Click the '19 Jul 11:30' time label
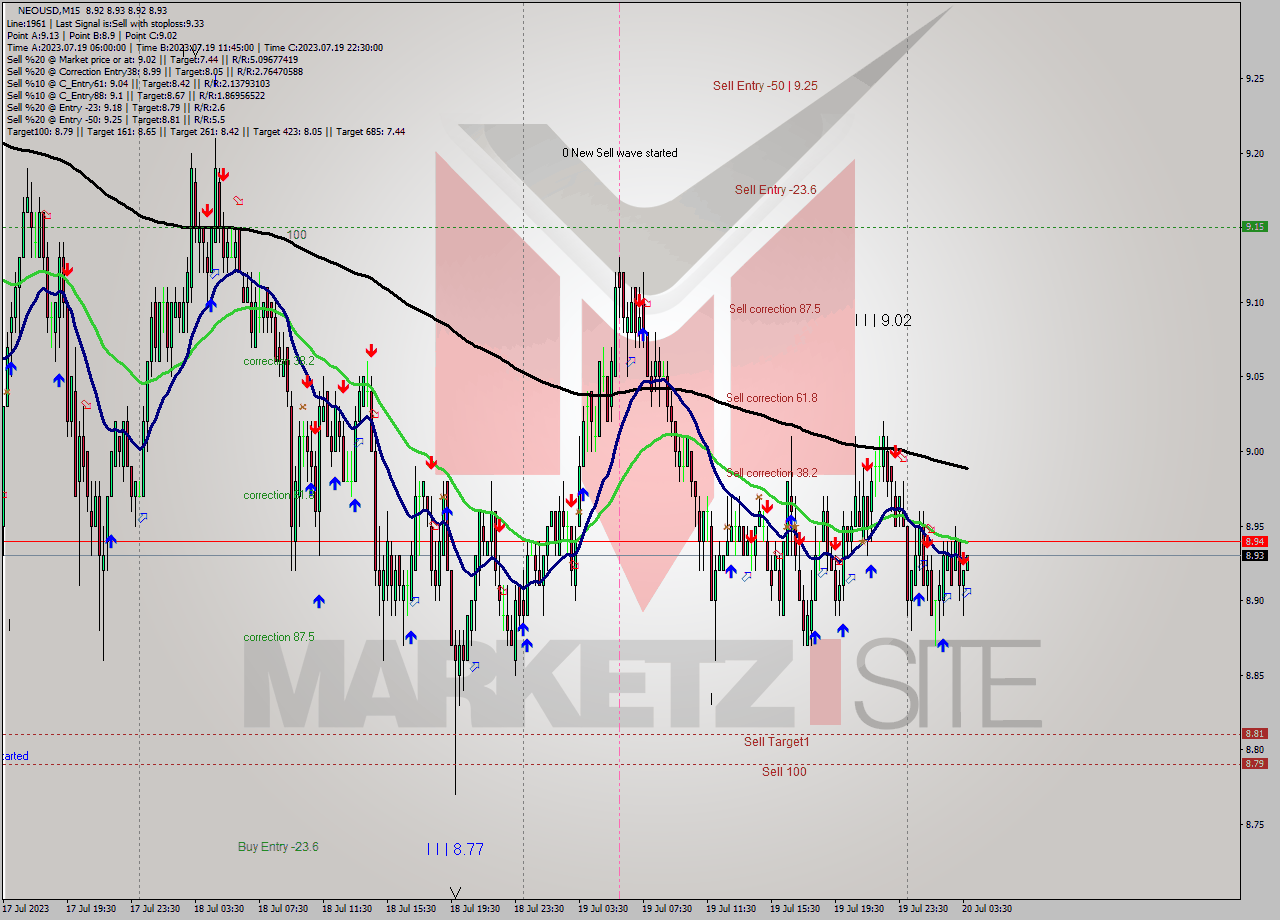The width and height of the screenshot is (1280, 920). [731, 909]
